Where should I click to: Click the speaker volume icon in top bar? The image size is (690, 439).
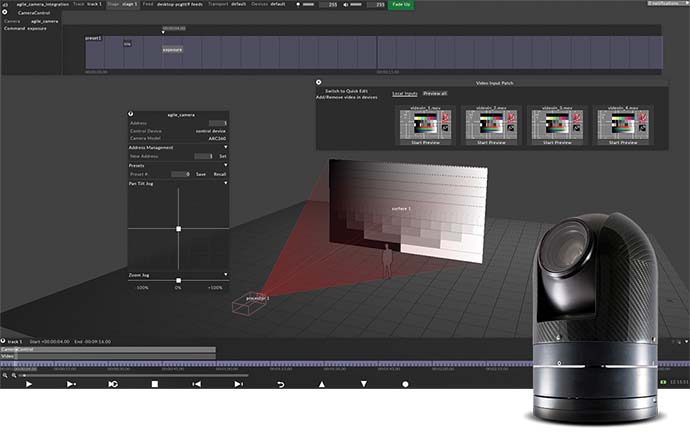tap(346, 4)
